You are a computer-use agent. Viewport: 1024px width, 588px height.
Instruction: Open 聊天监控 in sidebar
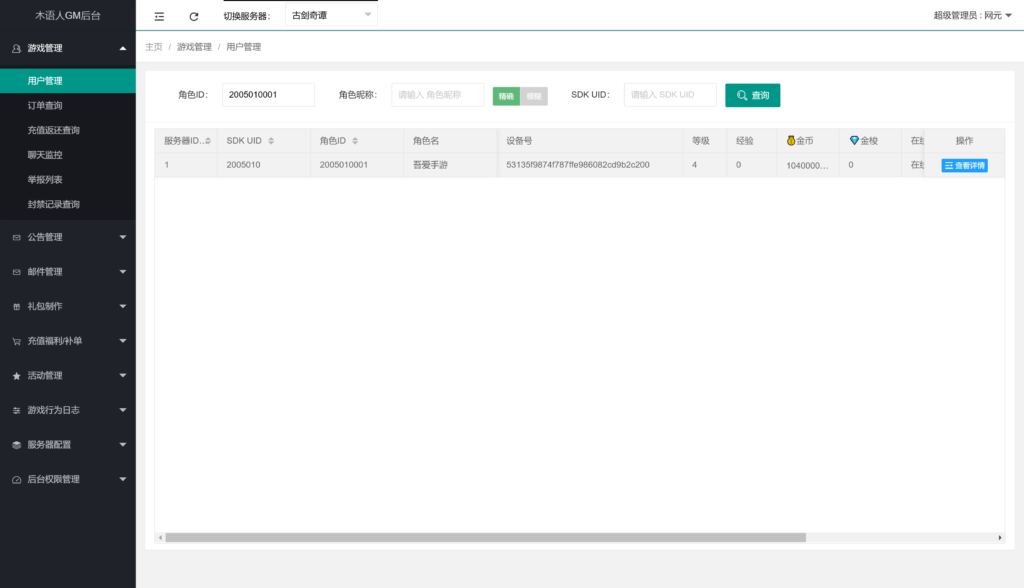68,155
